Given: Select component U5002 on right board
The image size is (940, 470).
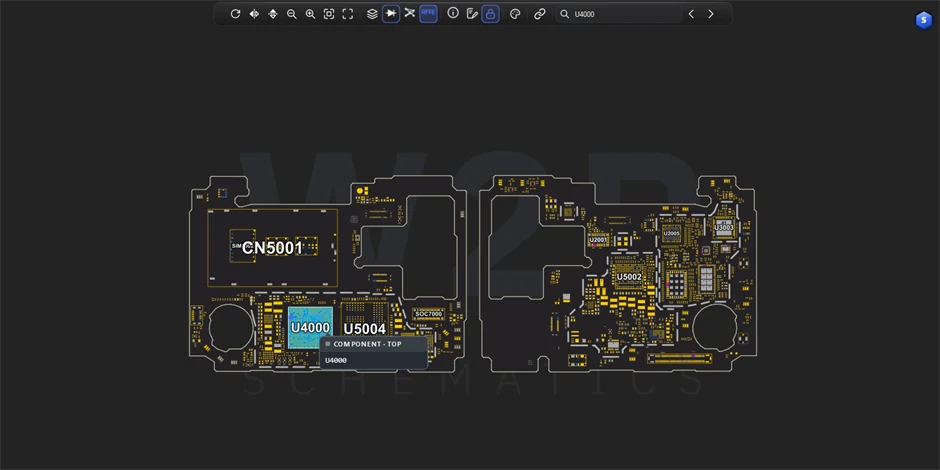Looking at the screenshot, I should [x=629, y=277].
